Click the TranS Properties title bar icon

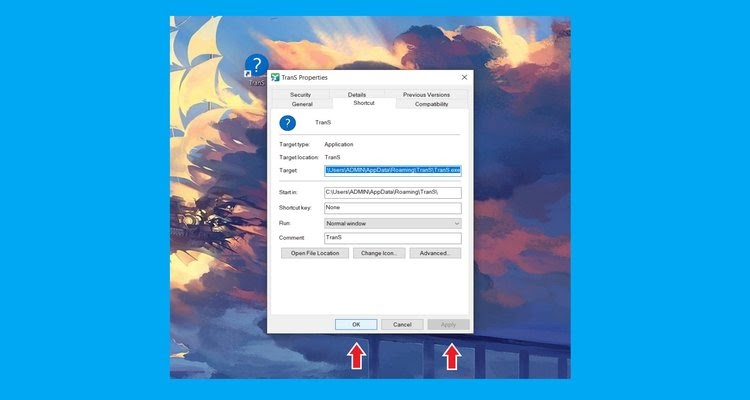pos(275,77)
